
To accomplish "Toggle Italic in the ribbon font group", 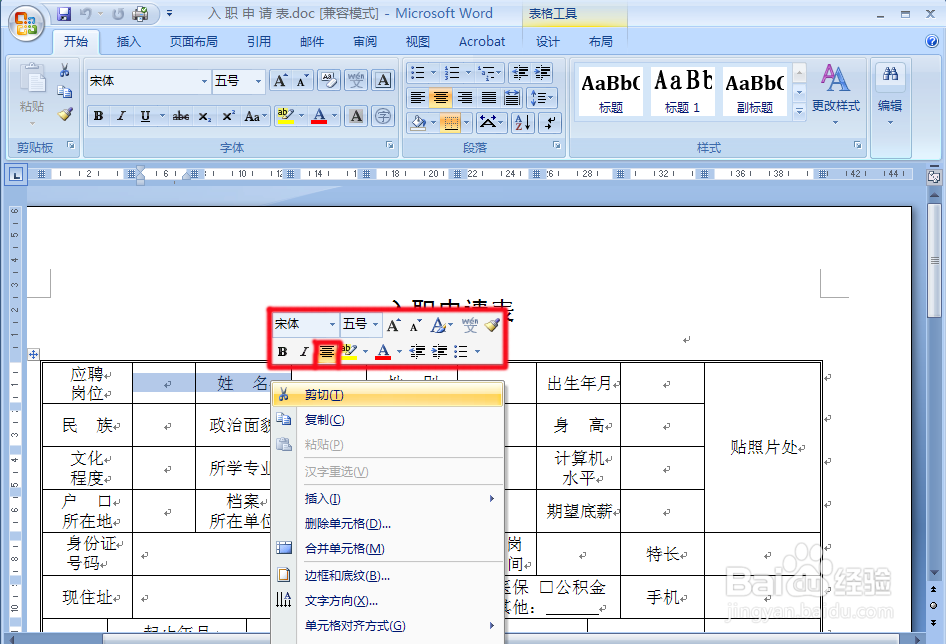I will [121, 116].
